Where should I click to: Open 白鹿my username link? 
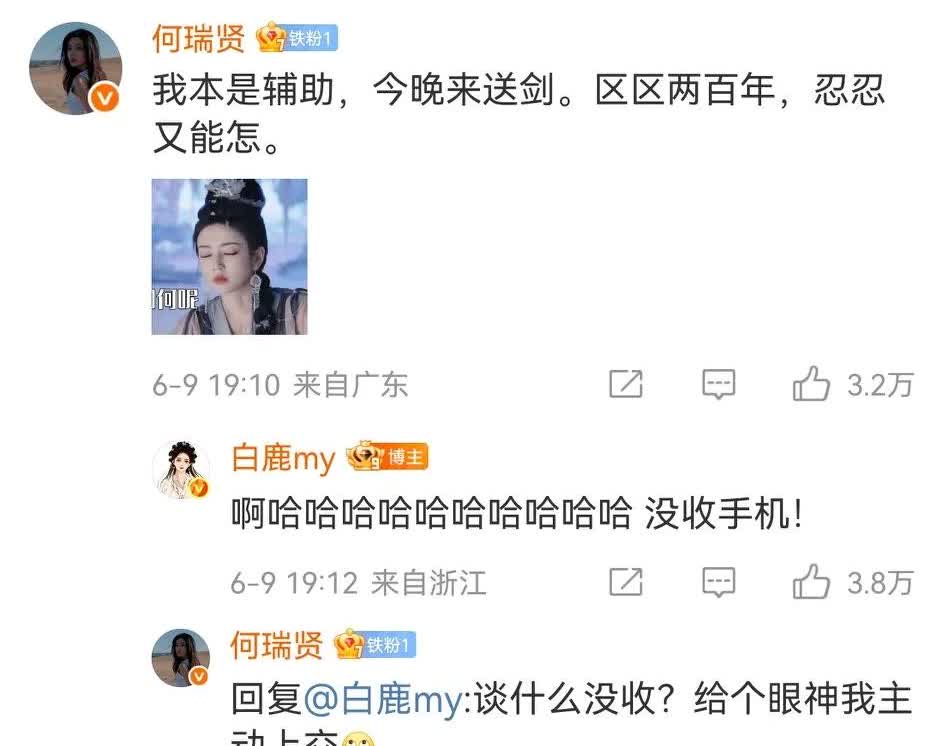tap(283, 458)
